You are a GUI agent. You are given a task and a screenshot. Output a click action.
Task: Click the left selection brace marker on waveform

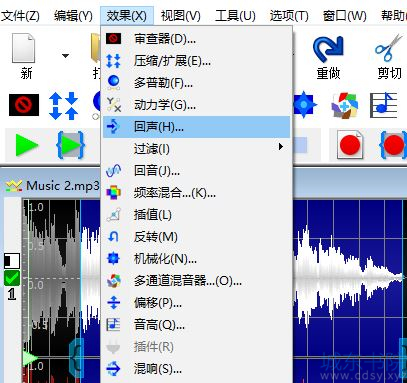77,358
